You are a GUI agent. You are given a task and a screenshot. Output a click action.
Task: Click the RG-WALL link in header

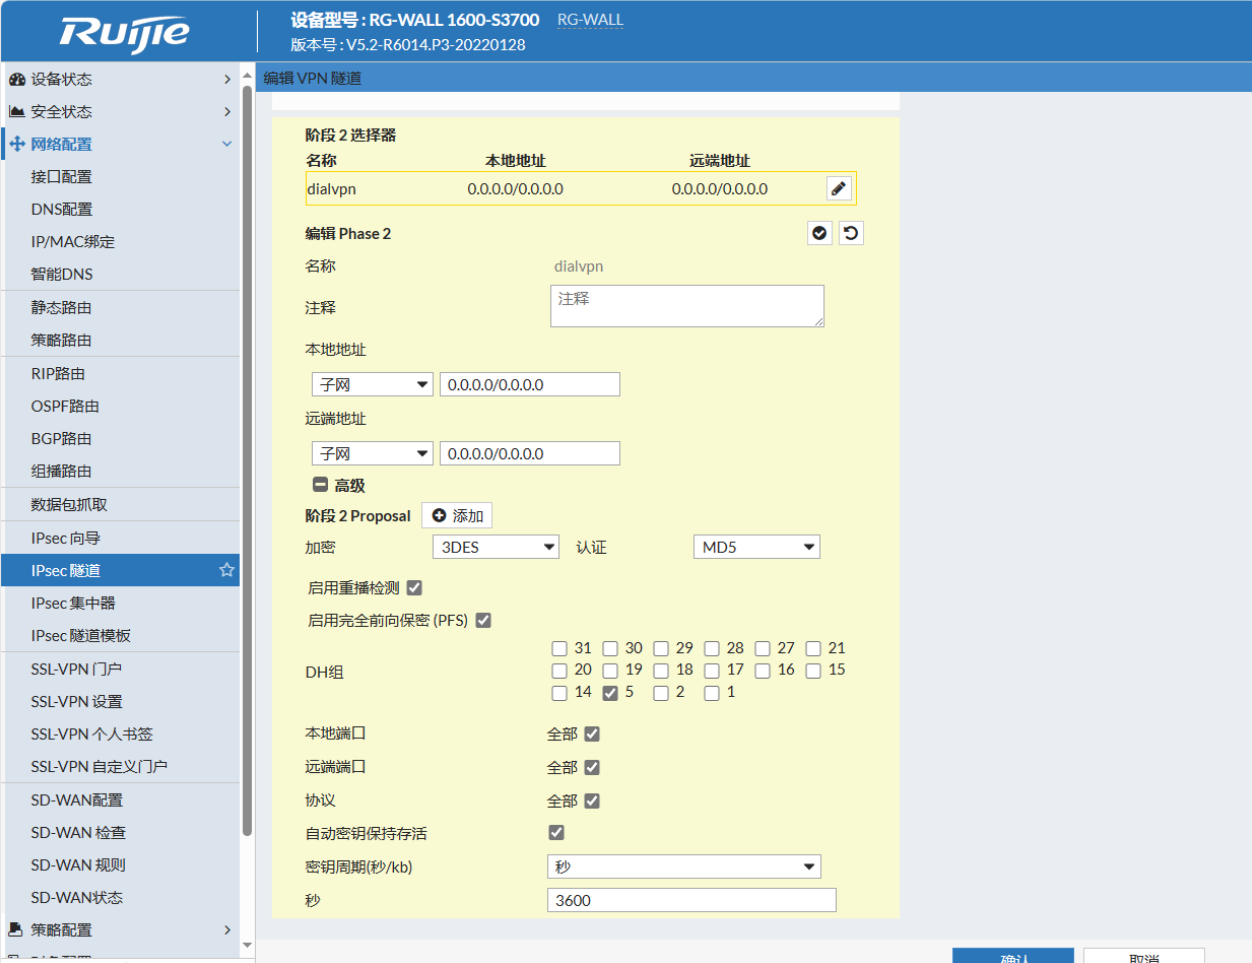[590, 20]
